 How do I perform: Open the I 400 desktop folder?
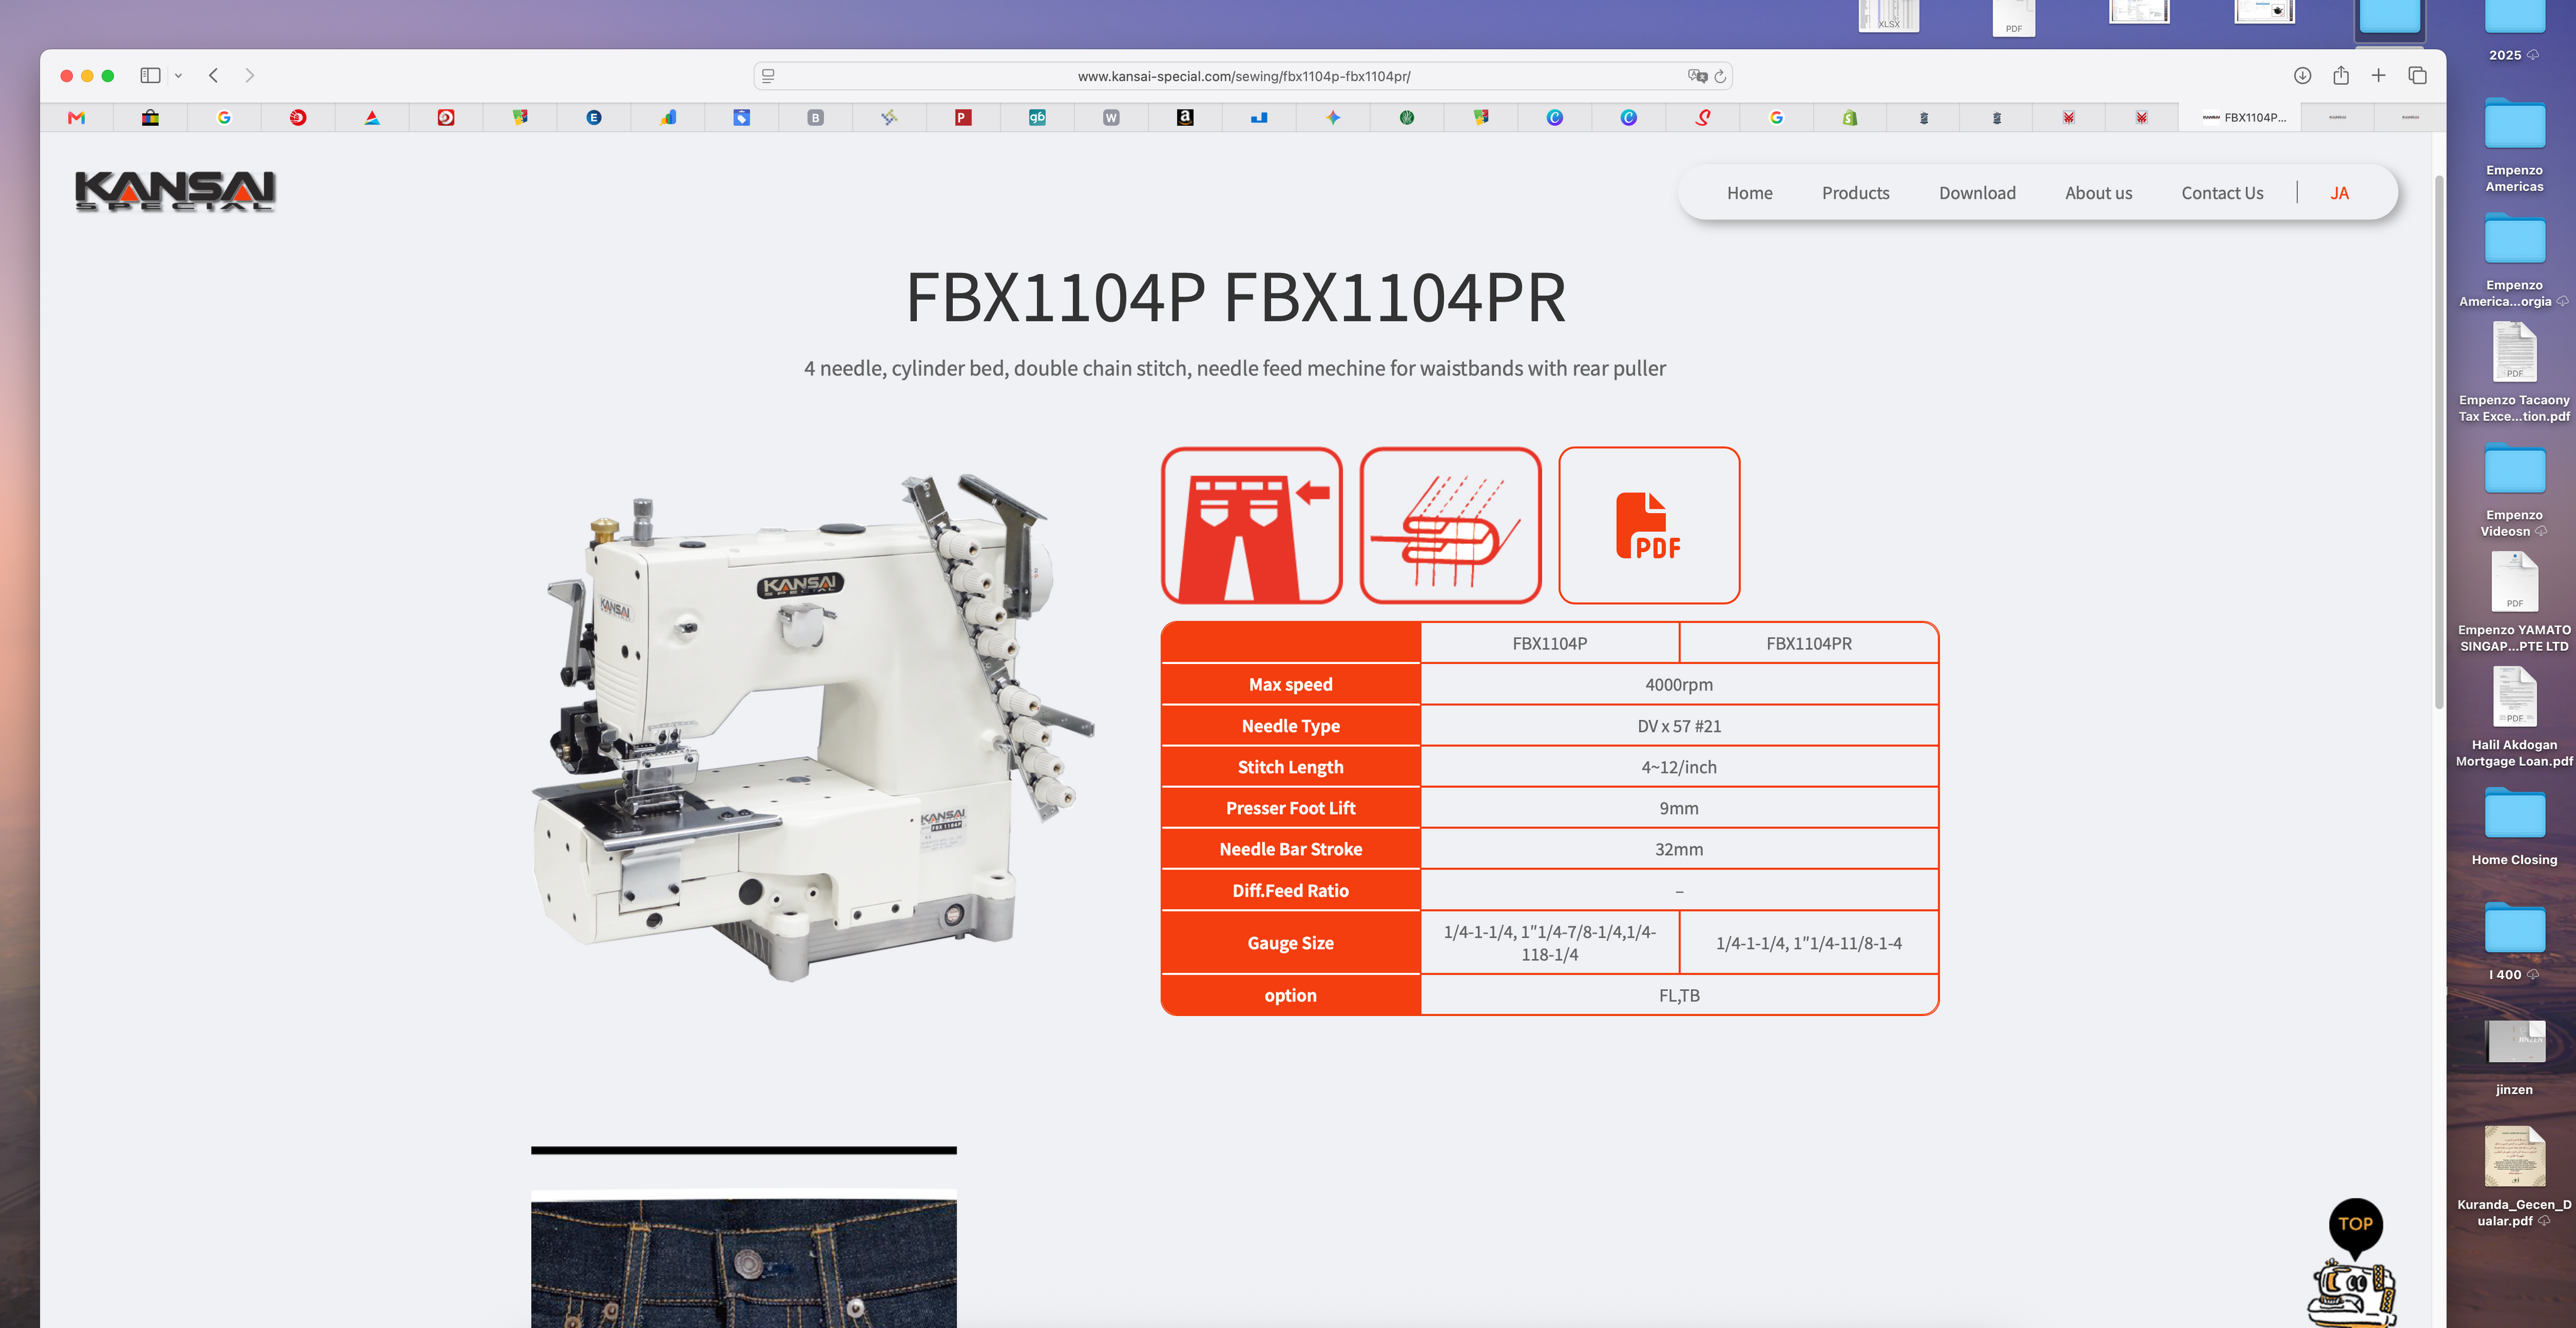point(2514,941)
